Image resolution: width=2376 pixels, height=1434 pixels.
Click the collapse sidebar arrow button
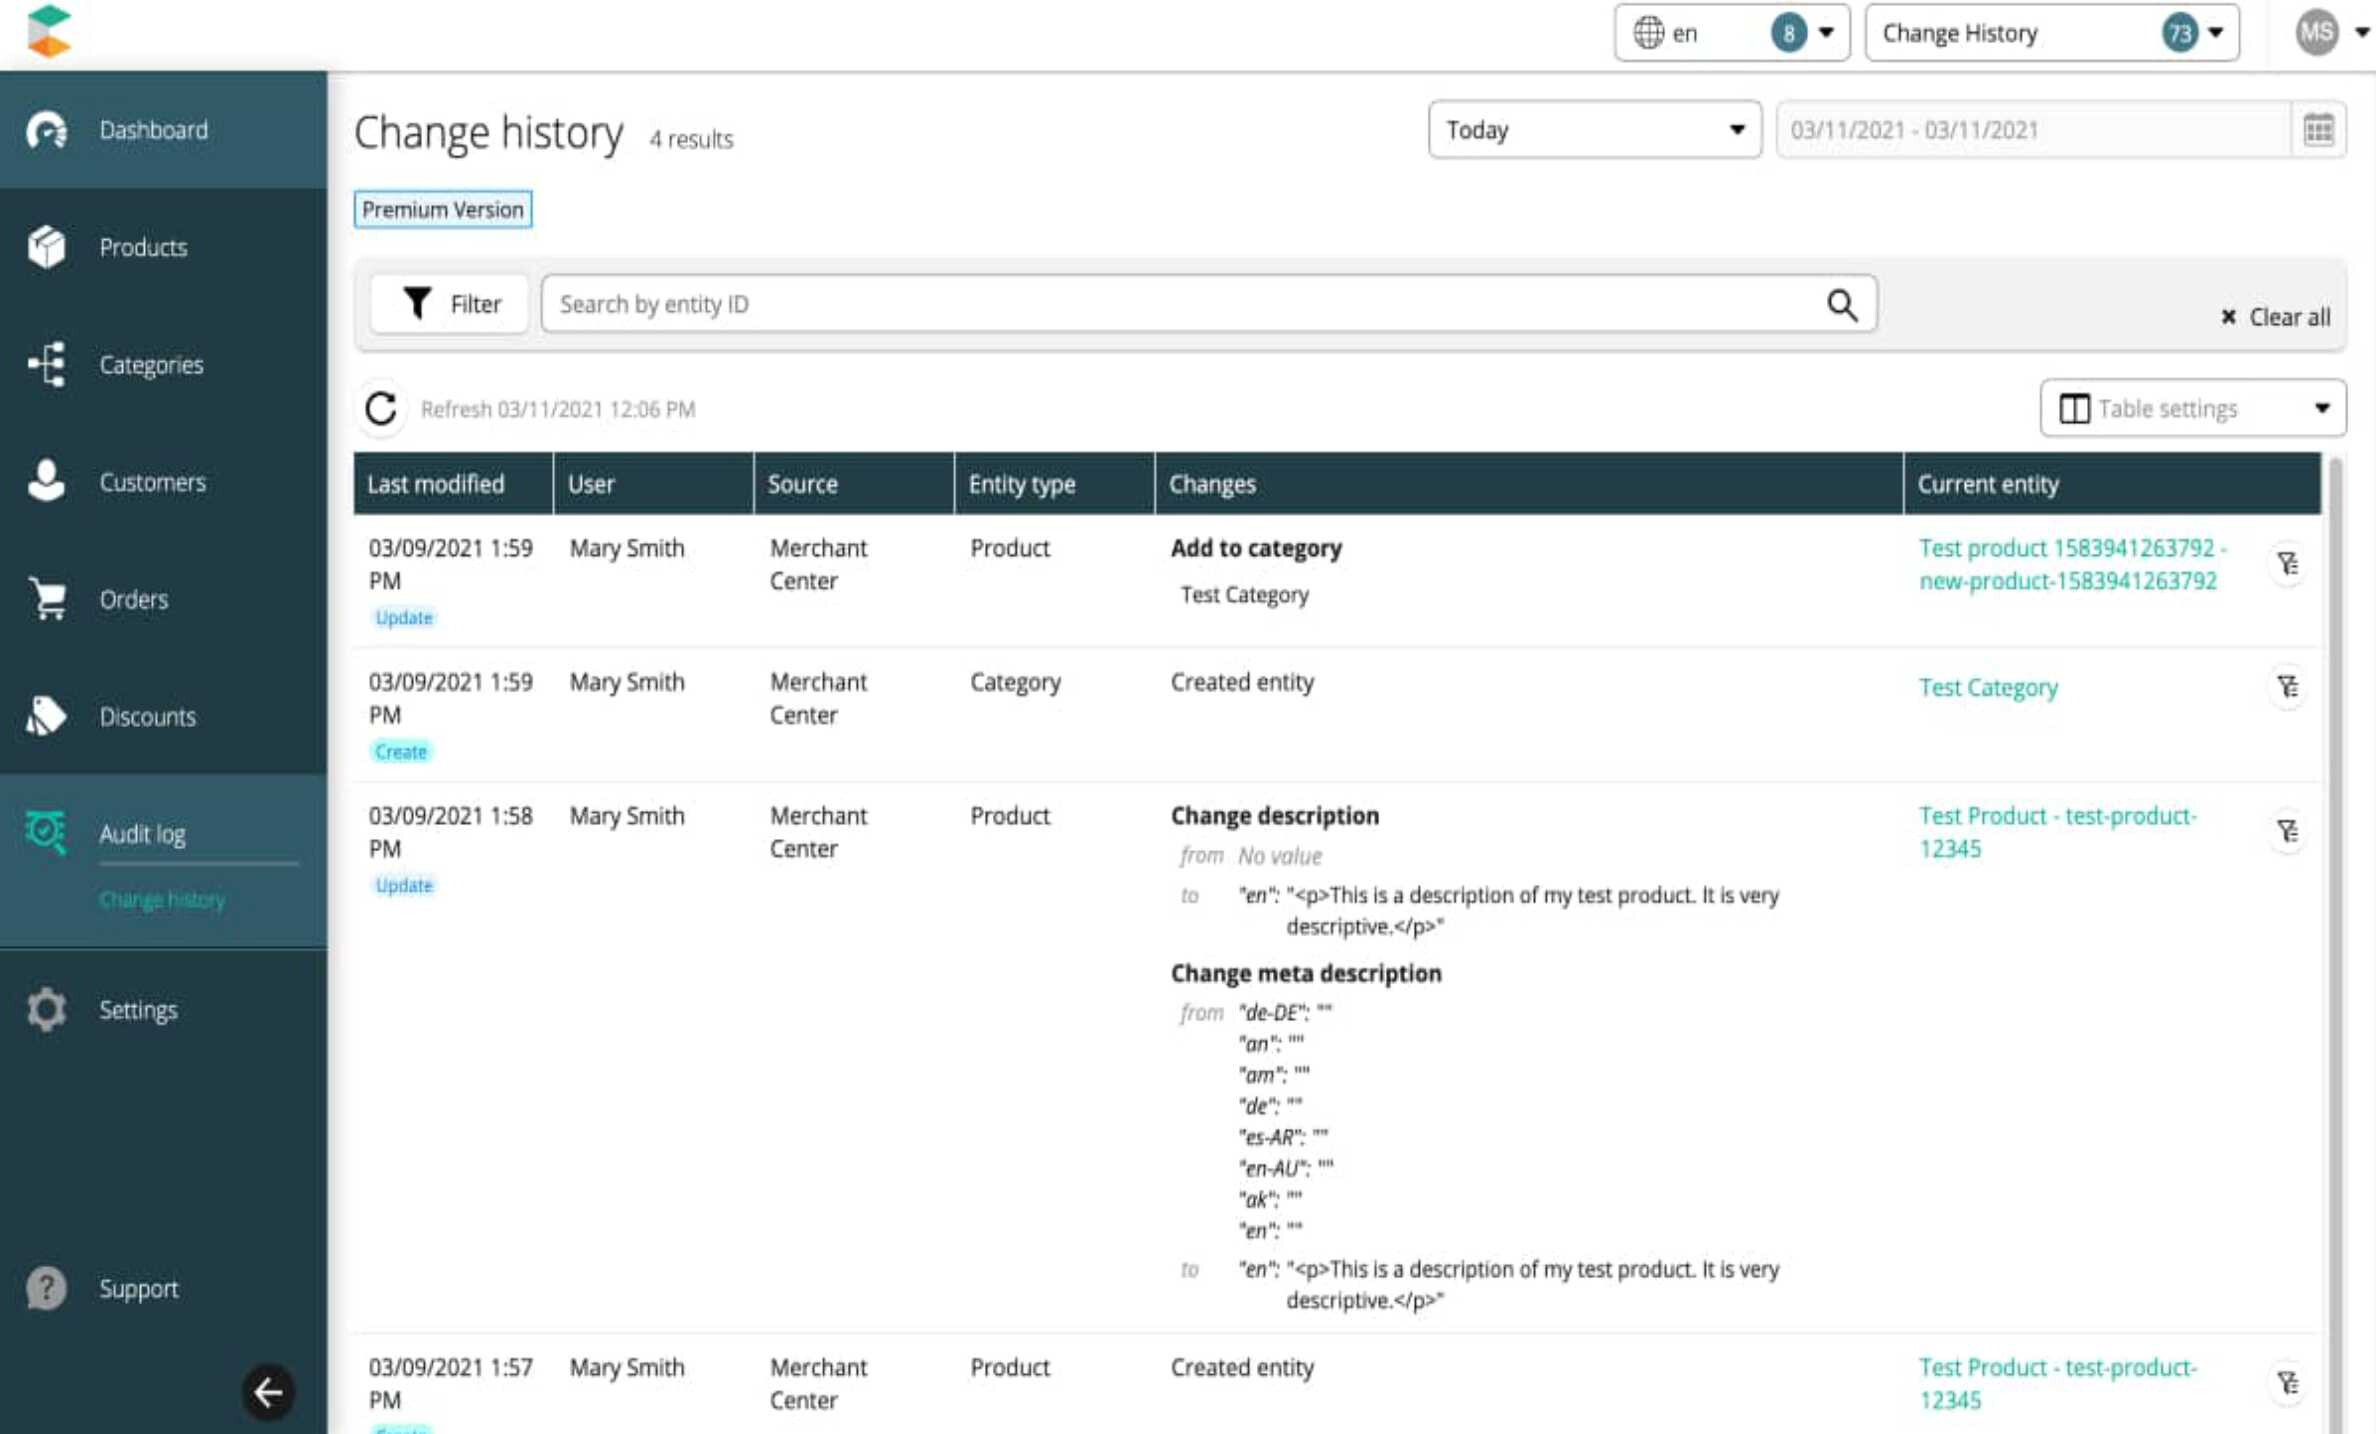pos(268,1392)
